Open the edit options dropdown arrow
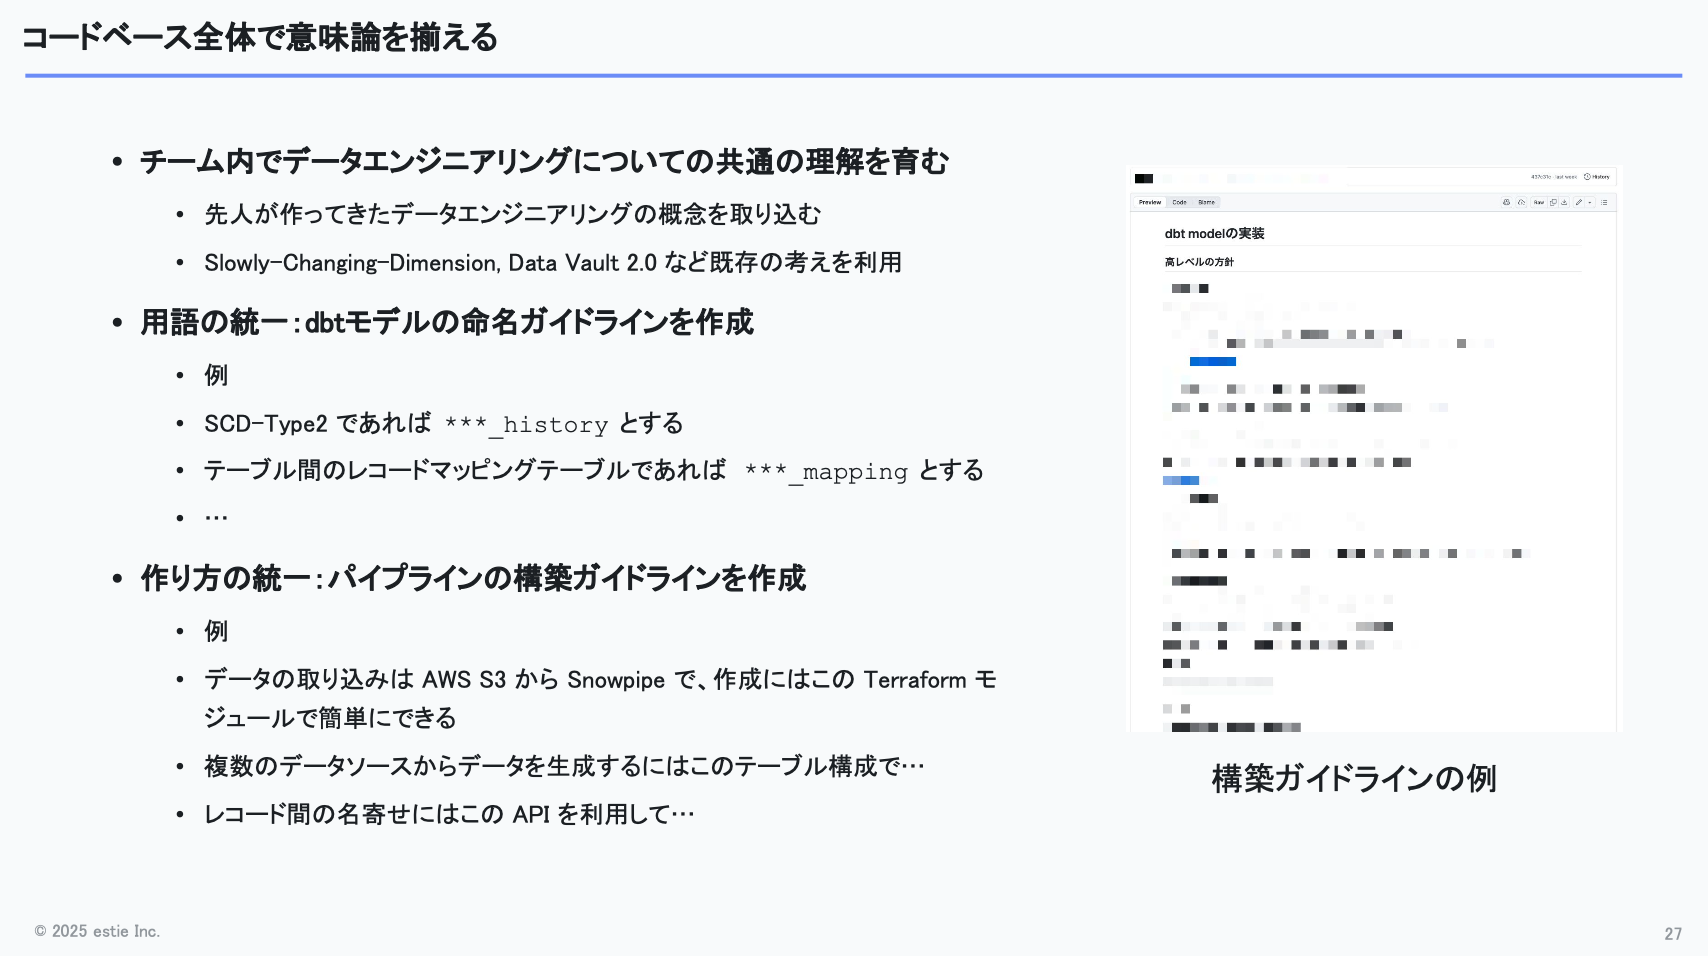 [x=1590, y=202]
